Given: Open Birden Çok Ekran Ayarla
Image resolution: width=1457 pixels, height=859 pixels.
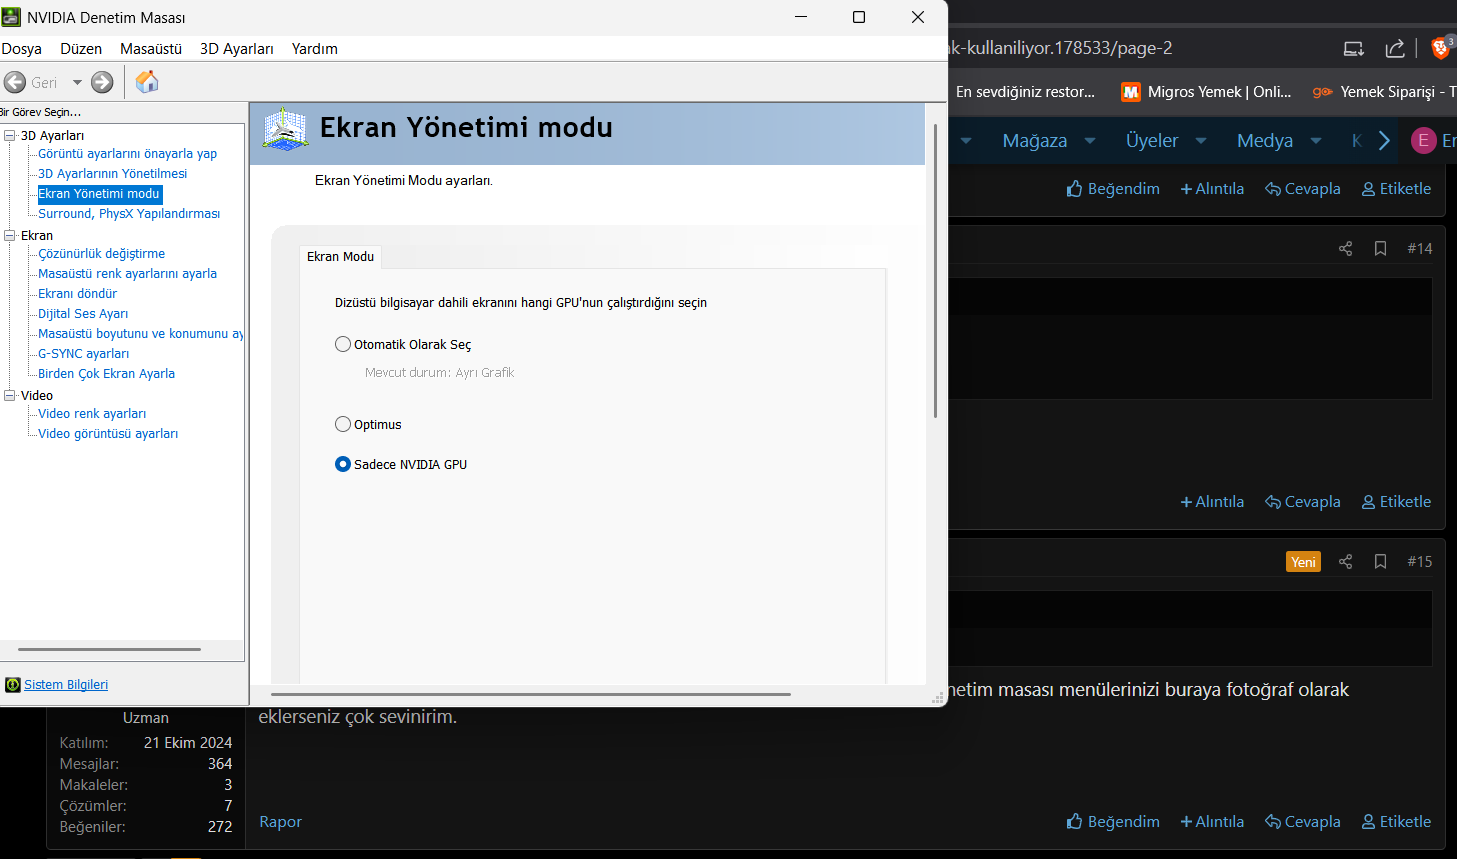Looking at the screenshot, I should point(106,374).
